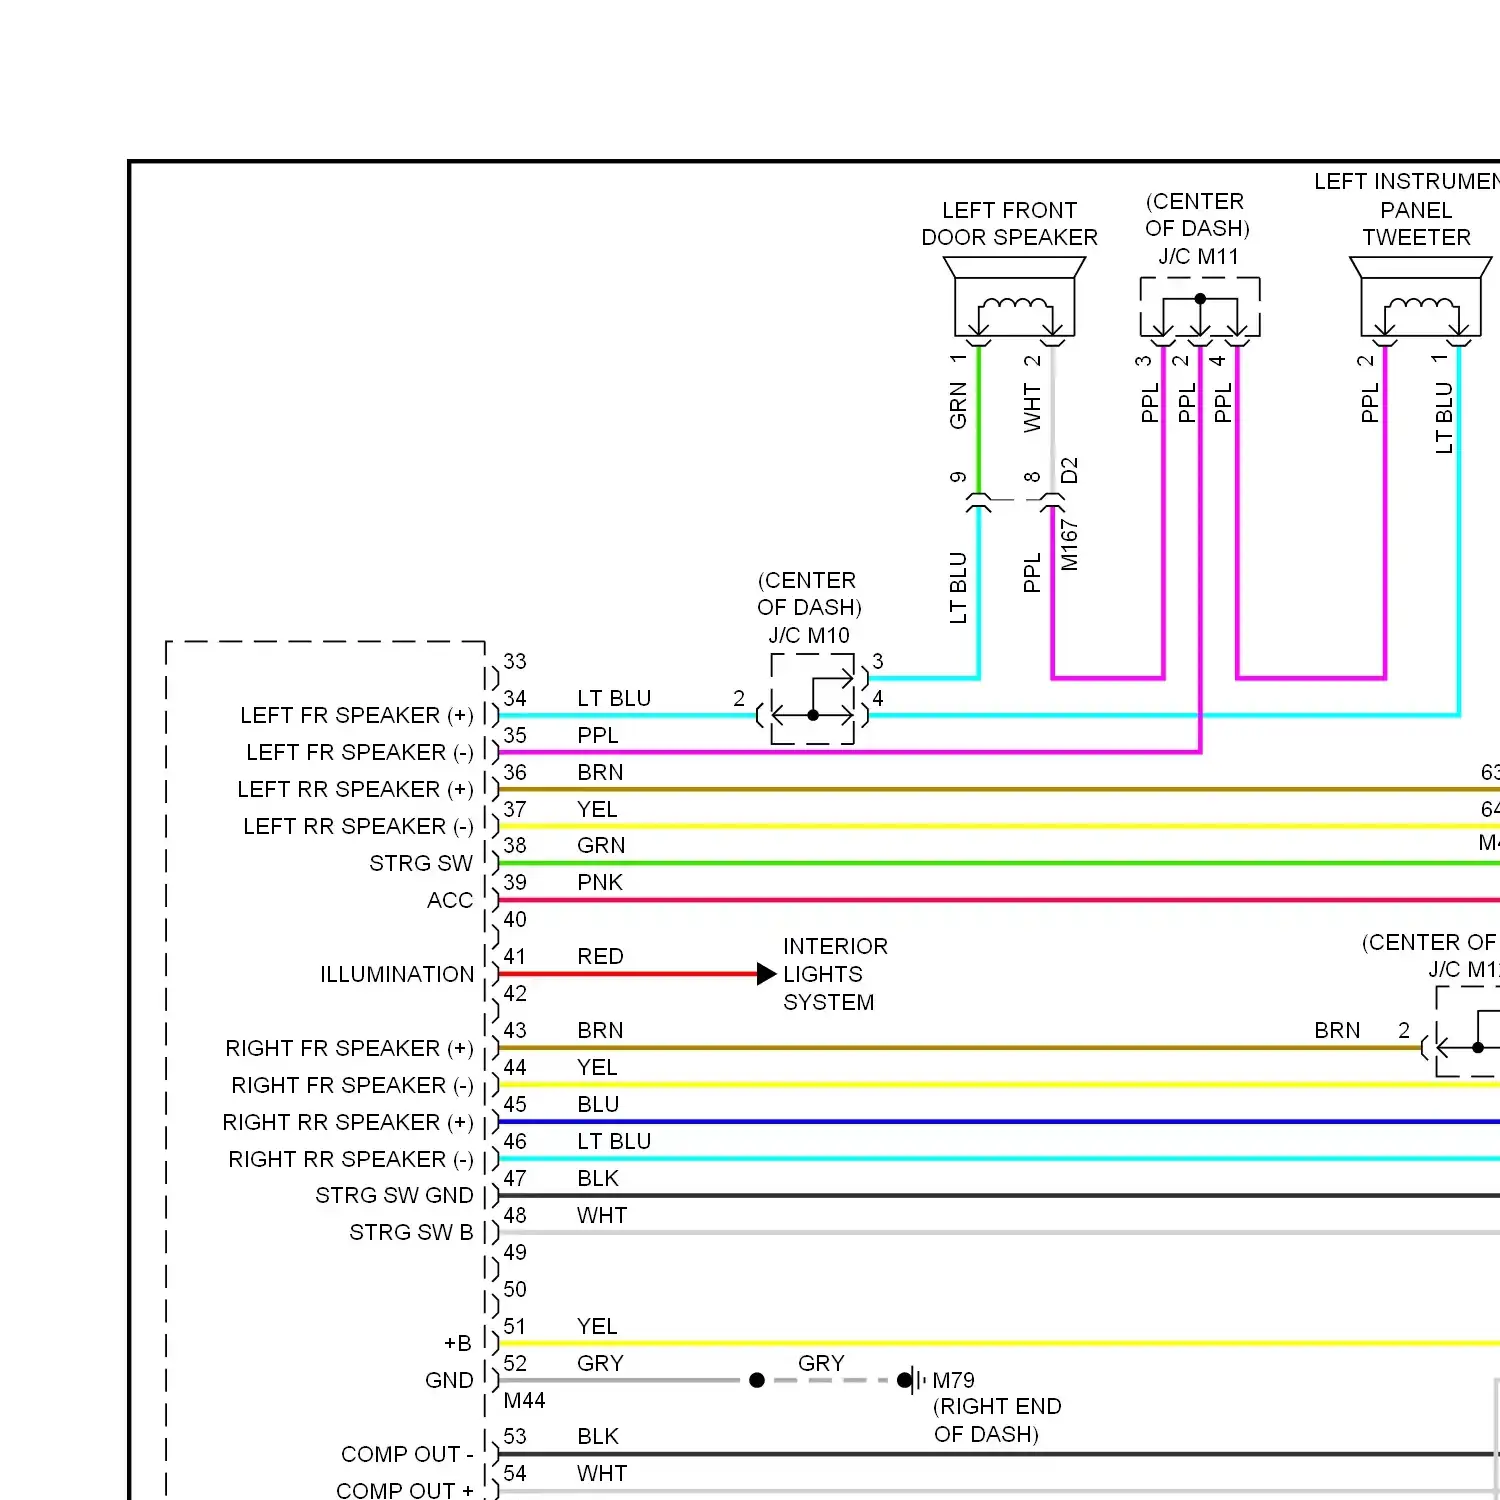Image resolution: width=1500 pixels, height=1500 pixels.
Task: Click the 'GRN' label at pin 38
Action: pos(601,845)
